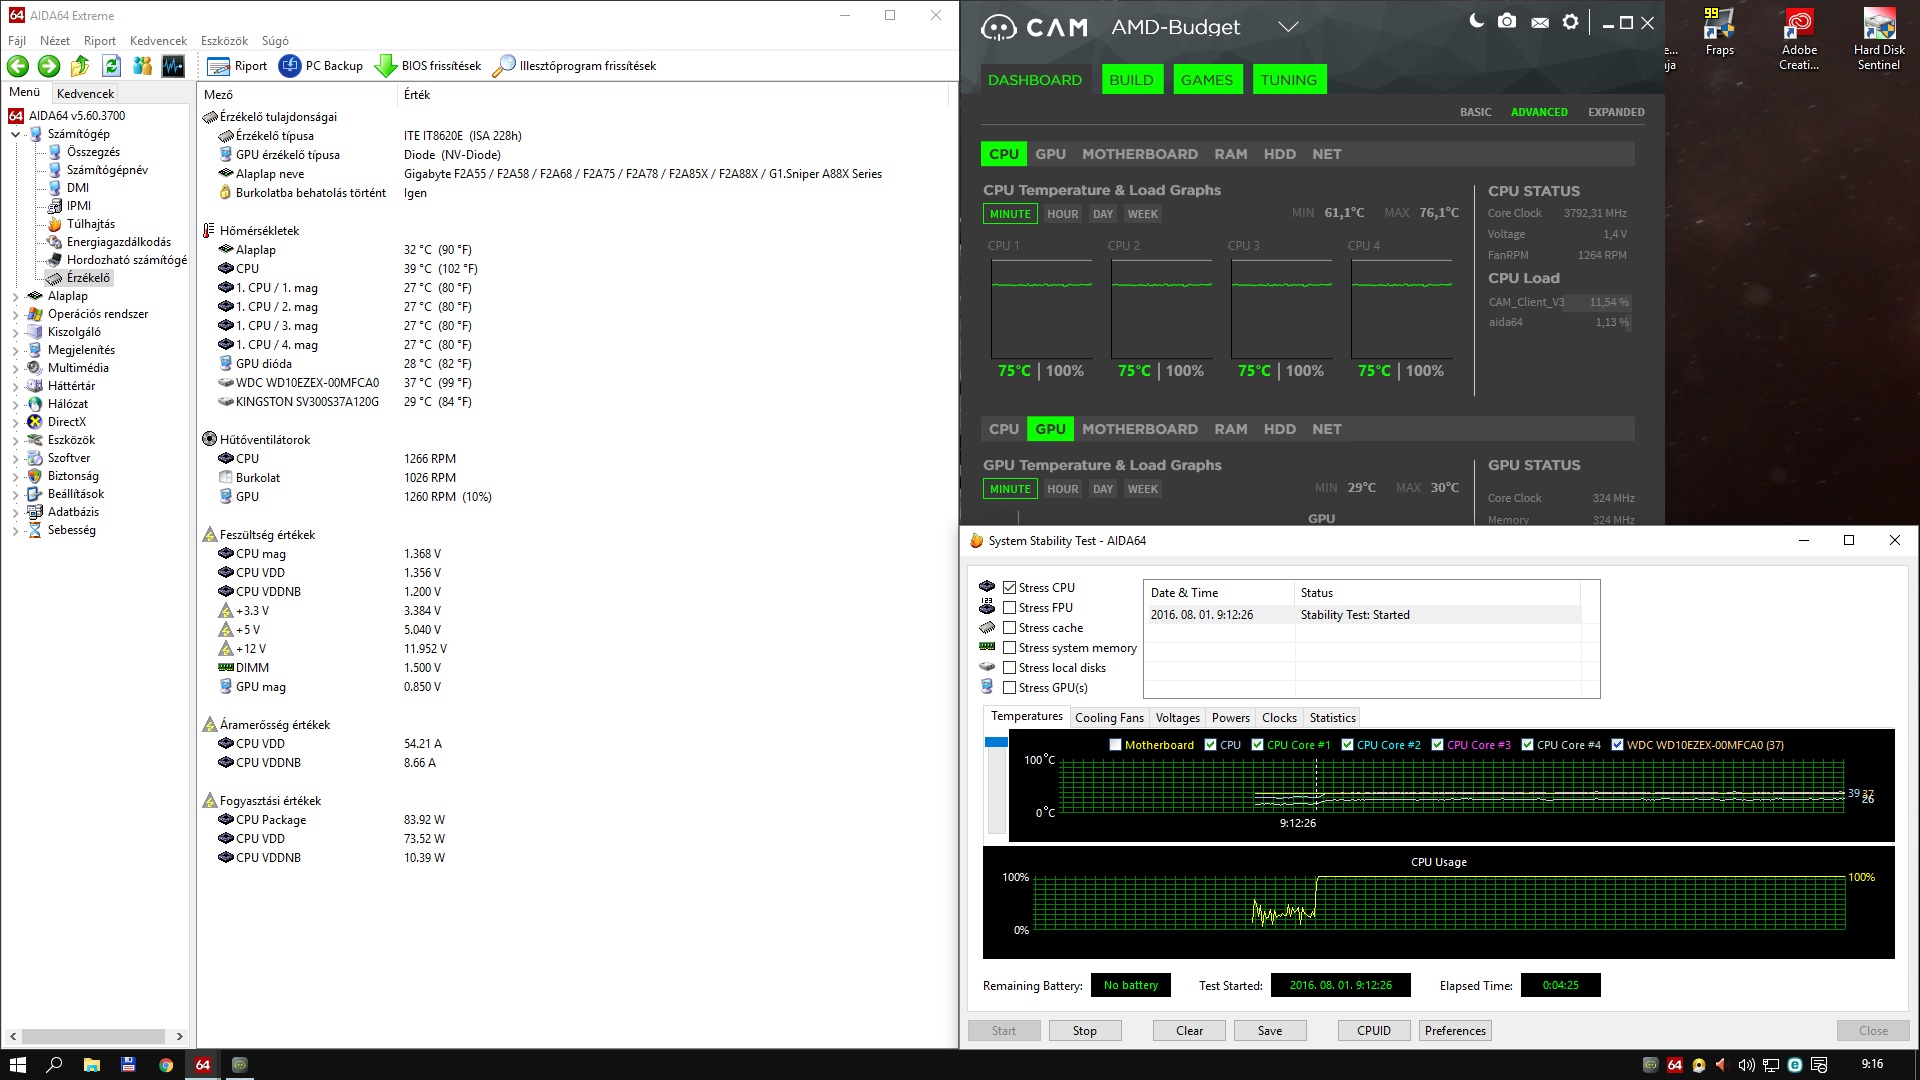Click BIOS frissítések toolbar button

coord(428,66)
